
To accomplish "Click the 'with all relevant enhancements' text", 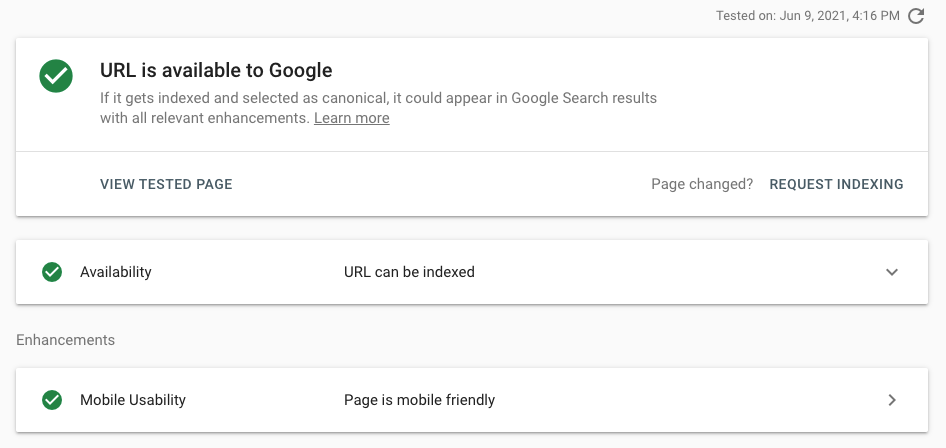I will click(205, 118).
